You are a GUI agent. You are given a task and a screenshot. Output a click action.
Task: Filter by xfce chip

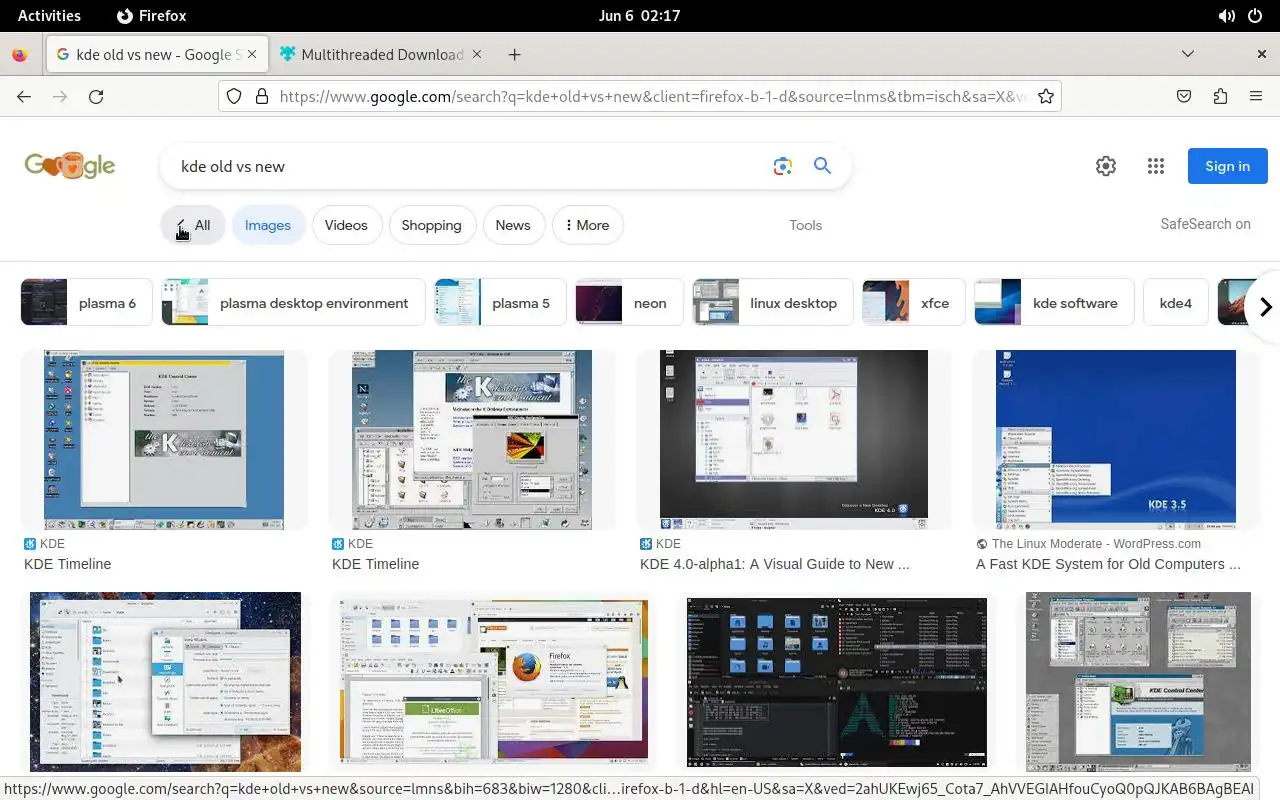click(x=914, y=303)
